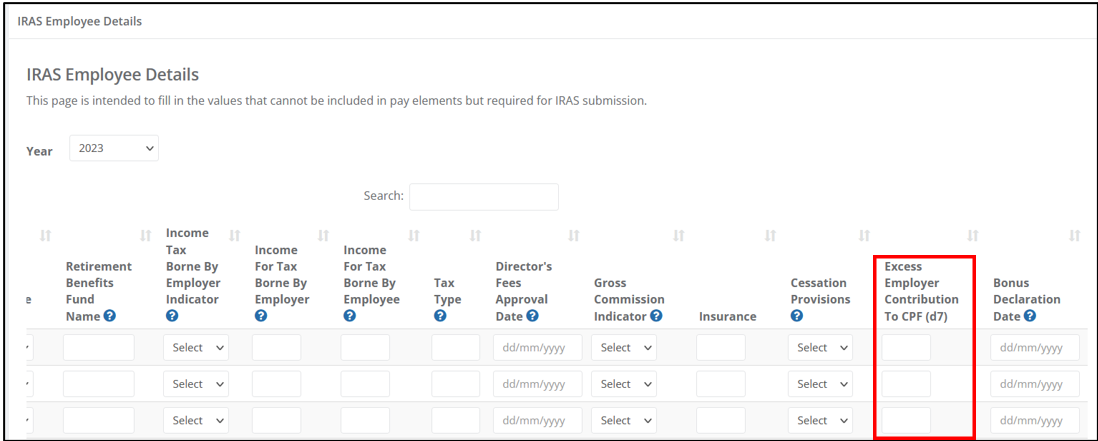Sort by Insurance column arrows
Screen dimensions: 1098x441
770,237
